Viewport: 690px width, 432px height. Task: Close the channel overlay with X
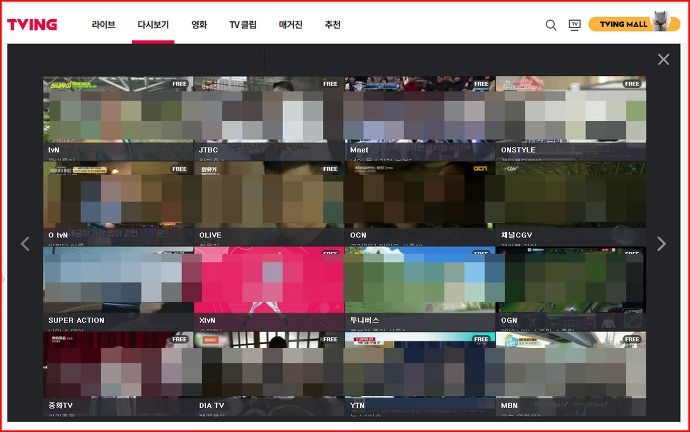[663, 59]
